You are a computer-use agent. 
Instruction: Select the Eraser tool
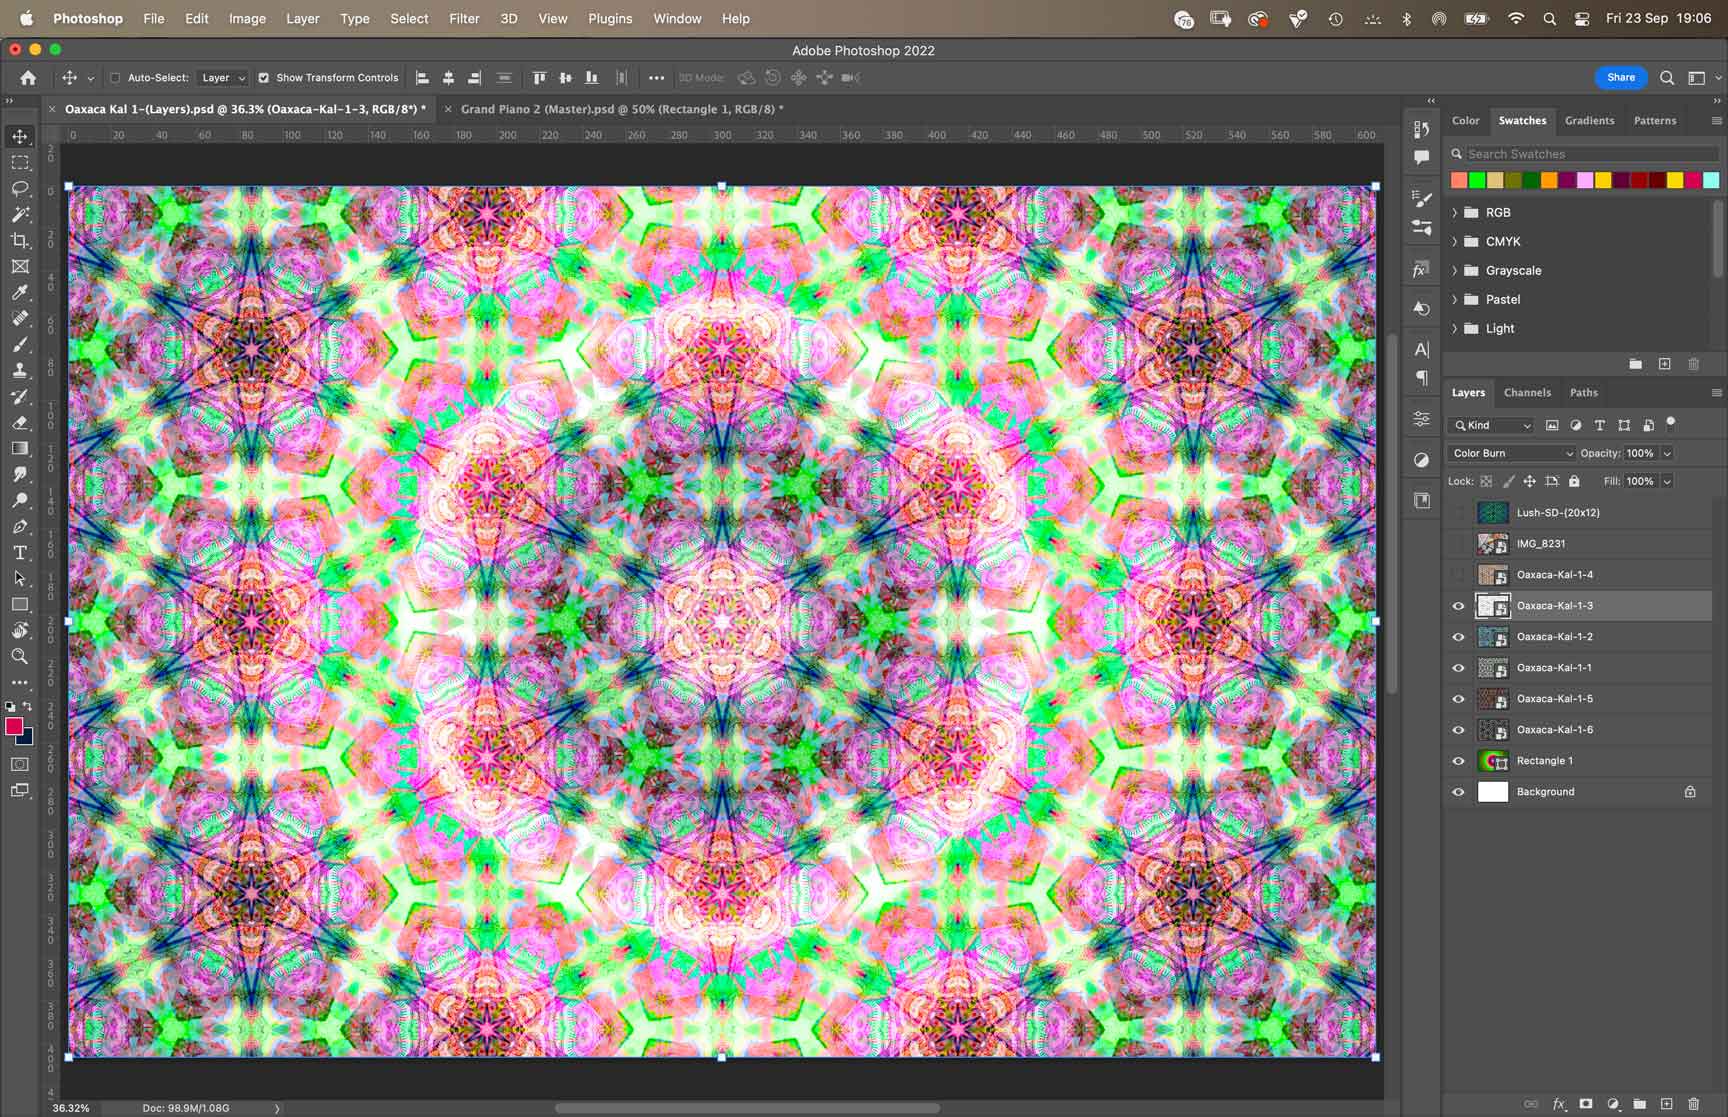point(20,422)
